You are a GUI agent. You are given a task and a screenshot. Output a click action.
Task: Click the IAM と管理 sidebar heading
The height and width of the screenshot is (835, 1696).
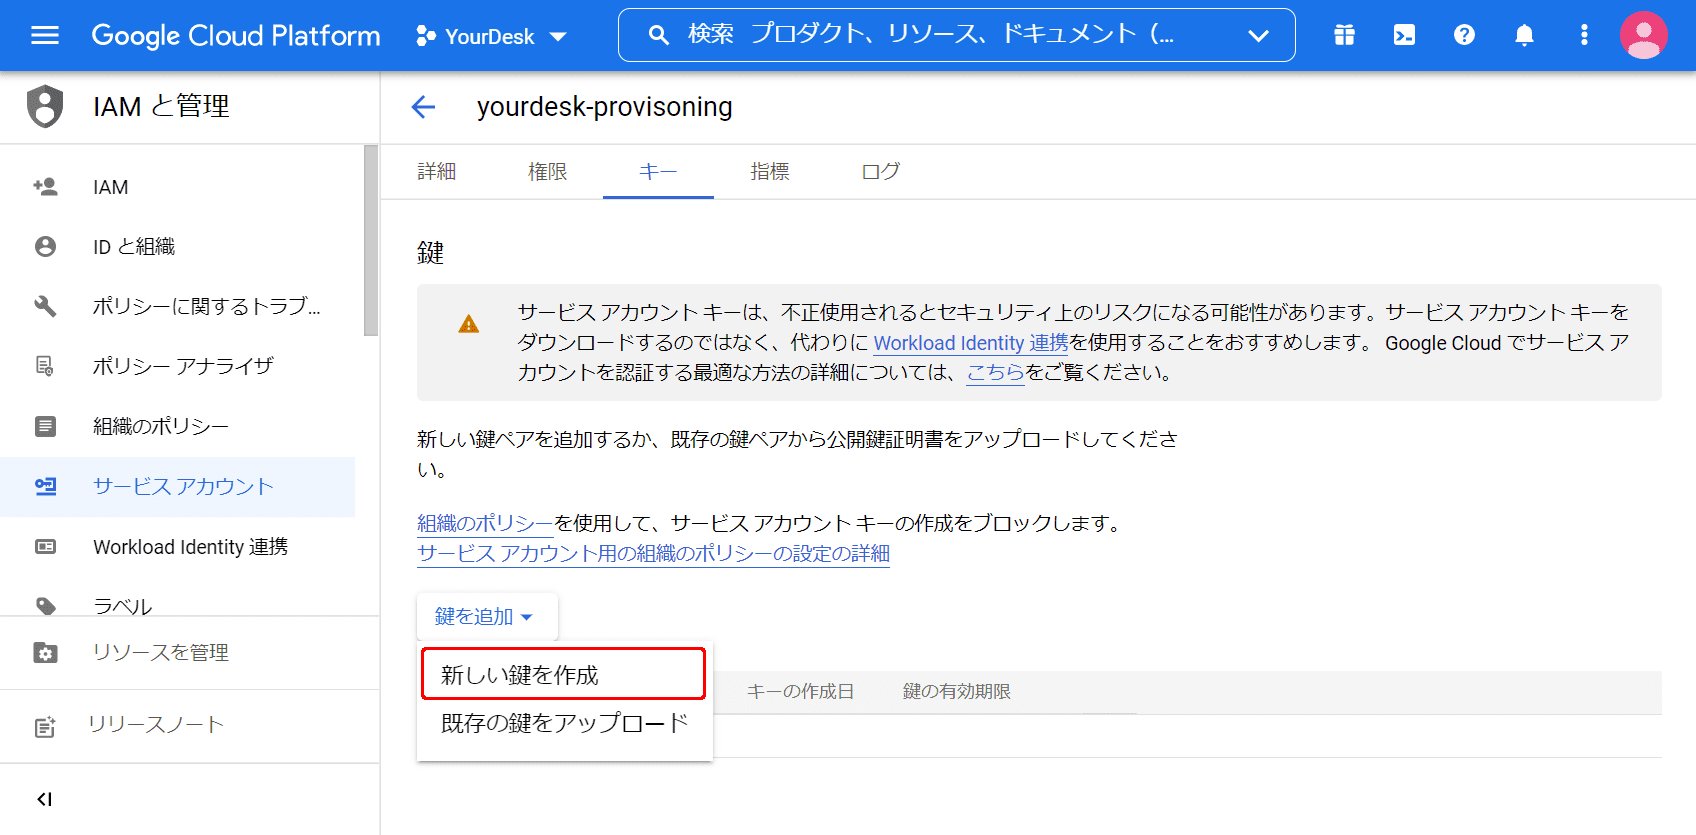pyautogui.click(x=161, y=107)
